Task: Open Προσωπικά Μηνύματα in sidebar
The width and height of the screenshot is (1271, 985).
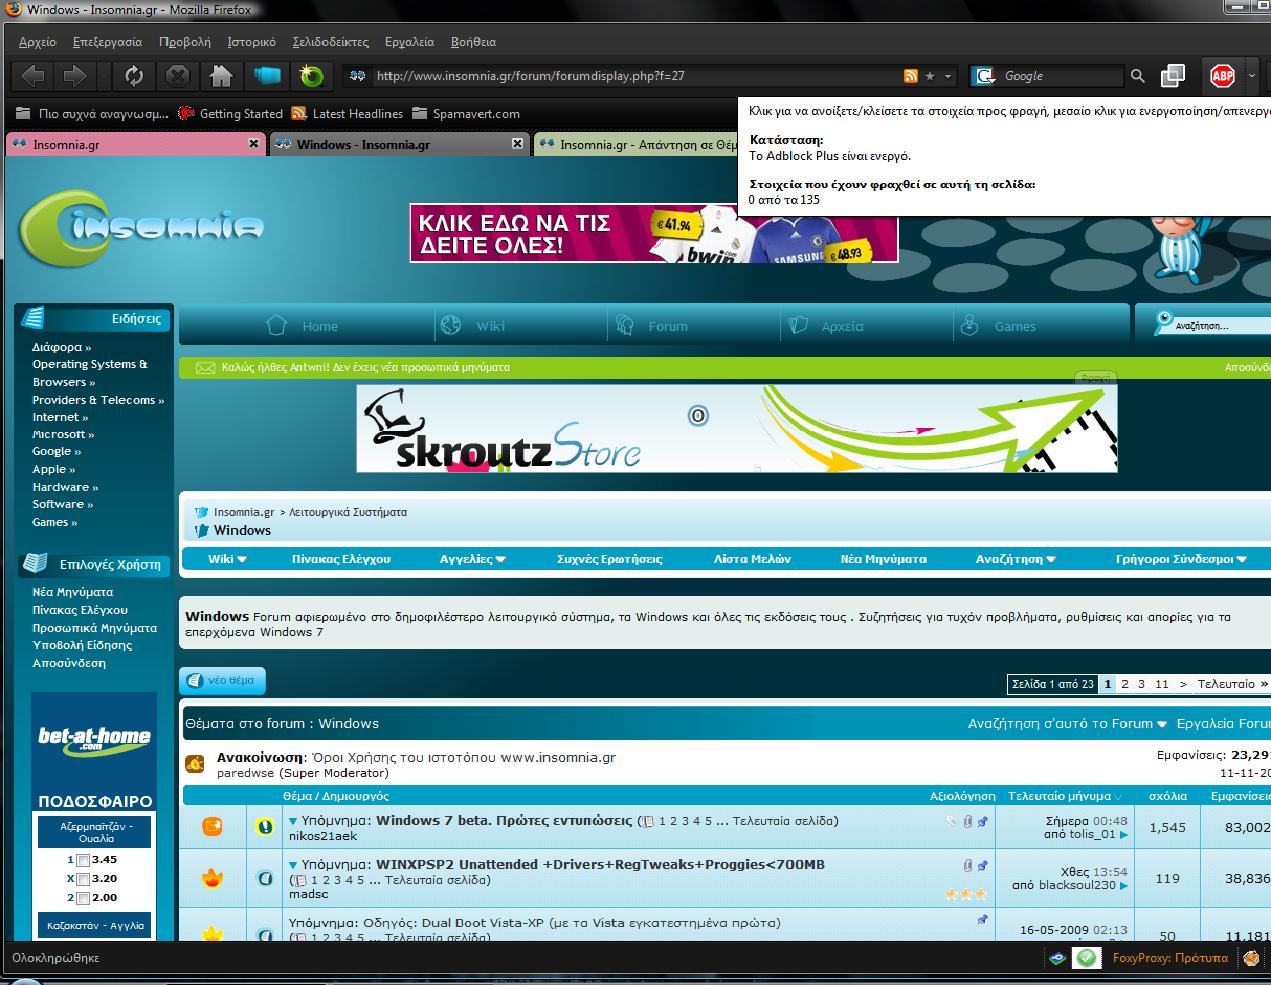Action: [95, 628]
